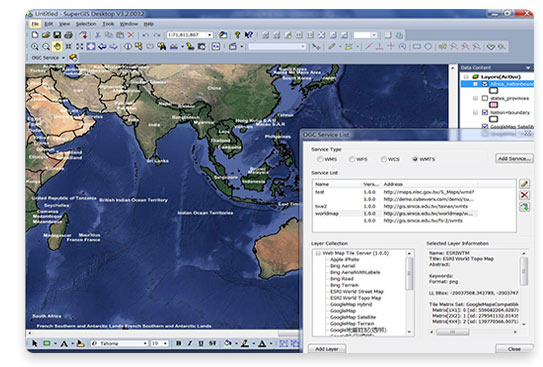Click the green arrow icon beside service list

(x=524, y=207)
